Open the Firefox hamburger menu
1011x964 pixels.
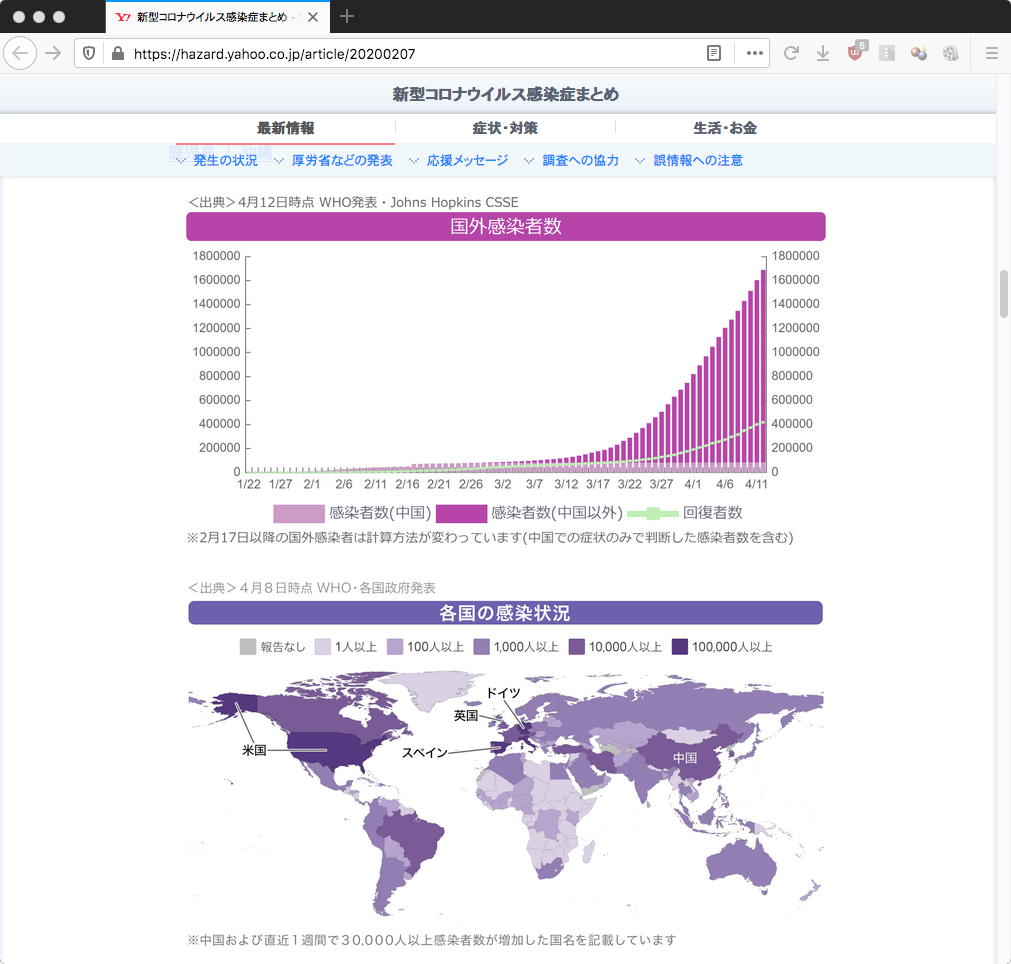point(992,53)
